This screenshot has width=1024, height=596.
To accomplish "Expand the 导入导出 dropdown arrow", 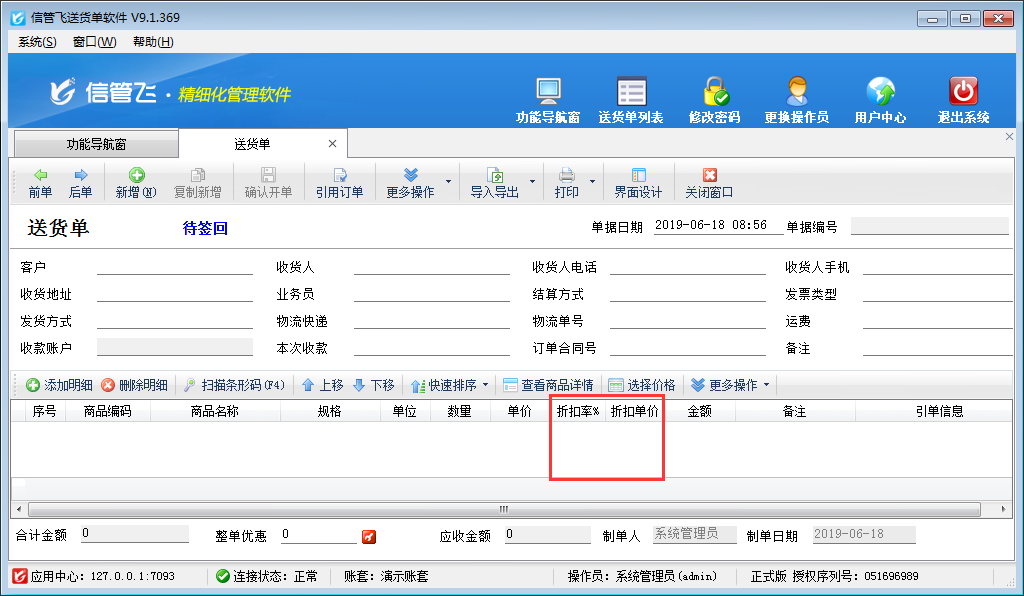I will point(532,183).
